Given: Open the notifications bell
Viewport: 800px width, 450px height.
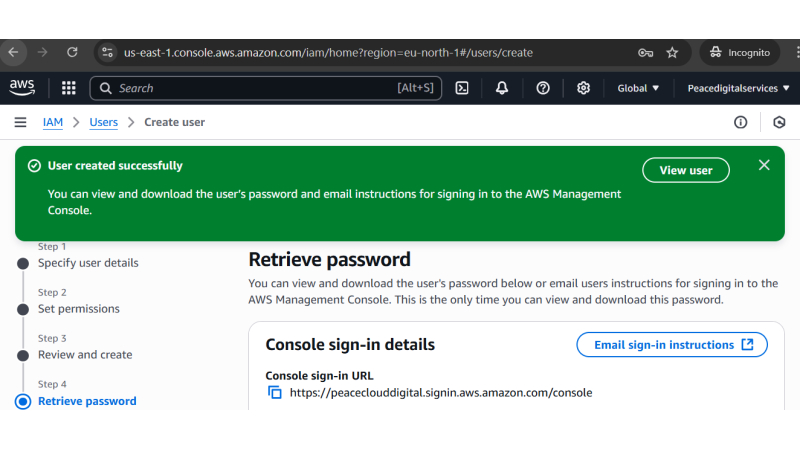Looking at the screenshot, I should 502,88.
